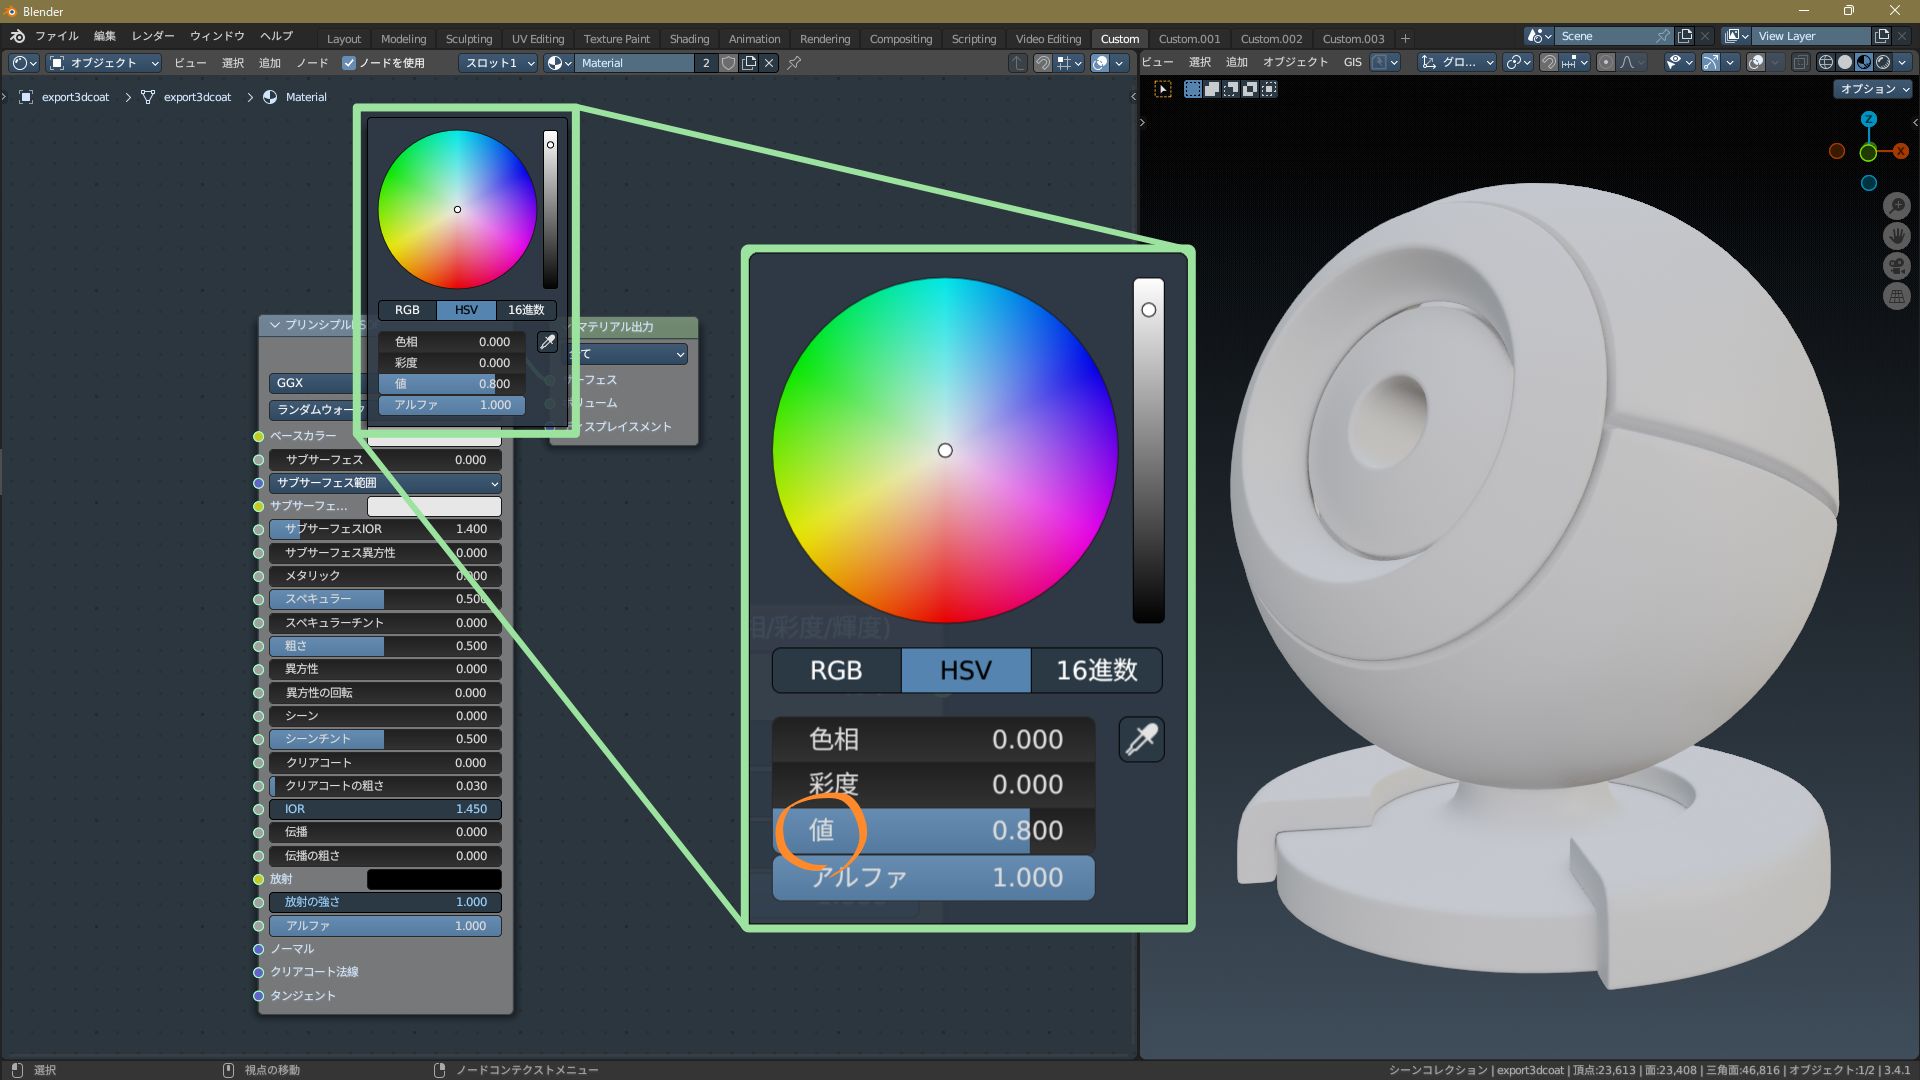Click the fake user shield icon for Material
Screen dimensions: 1920x1080
728,63
